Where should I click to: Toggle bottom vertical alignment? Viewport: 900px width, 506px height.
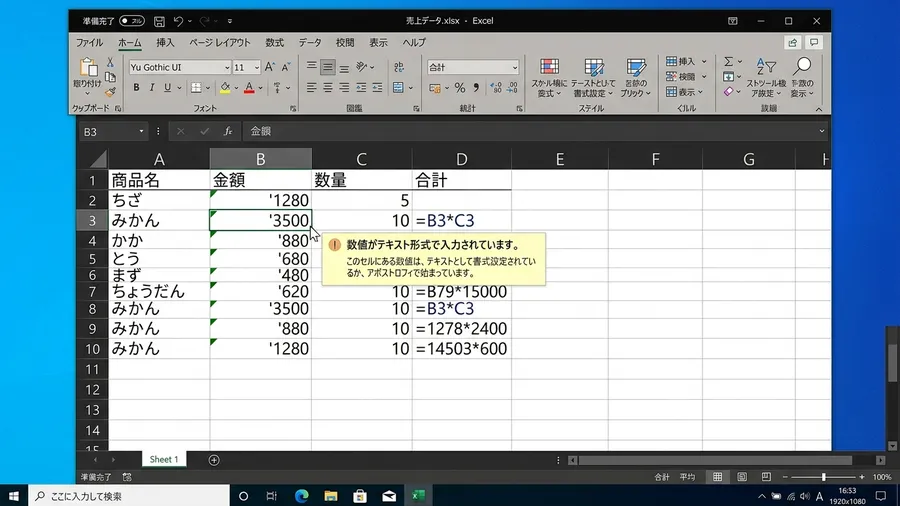tap(344, 67)
